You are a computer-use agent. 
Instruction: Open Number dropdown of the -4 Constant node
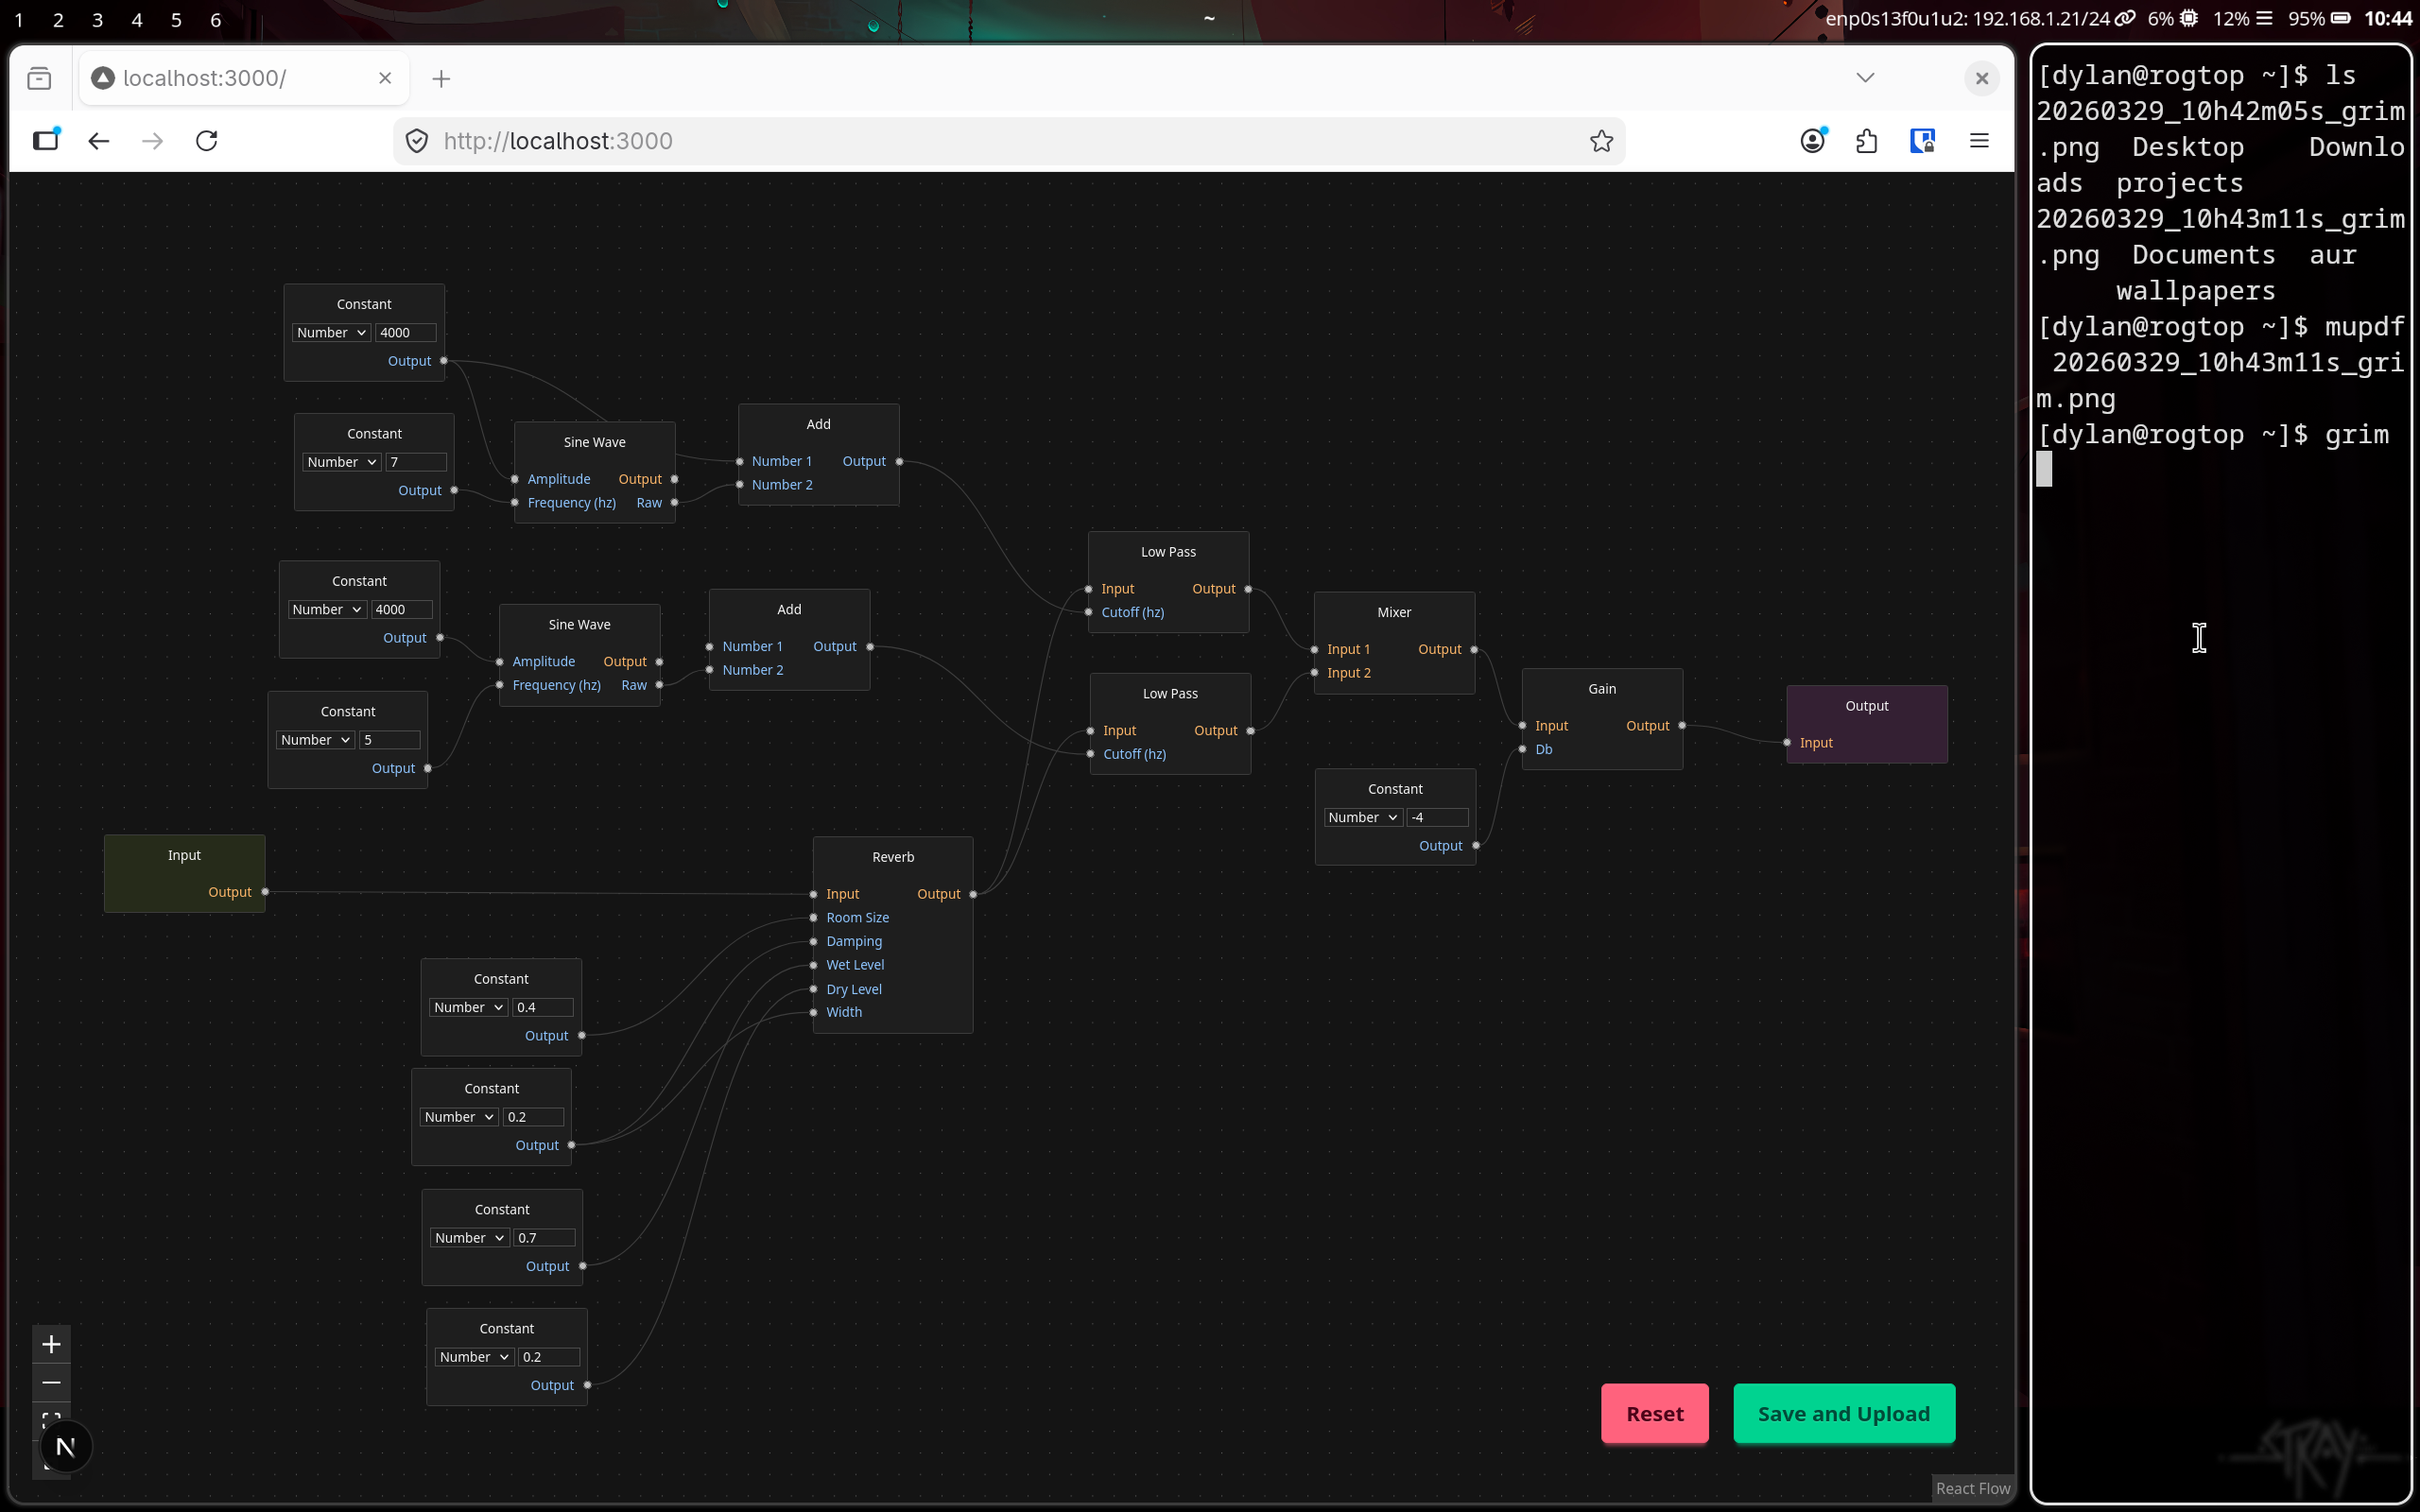coord(1362,817)
